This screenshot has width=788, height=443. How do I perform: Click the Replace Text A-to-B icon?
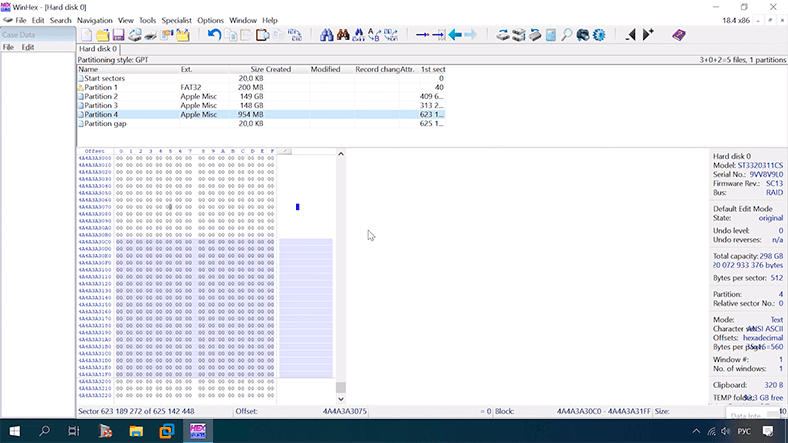coord(374,35)
